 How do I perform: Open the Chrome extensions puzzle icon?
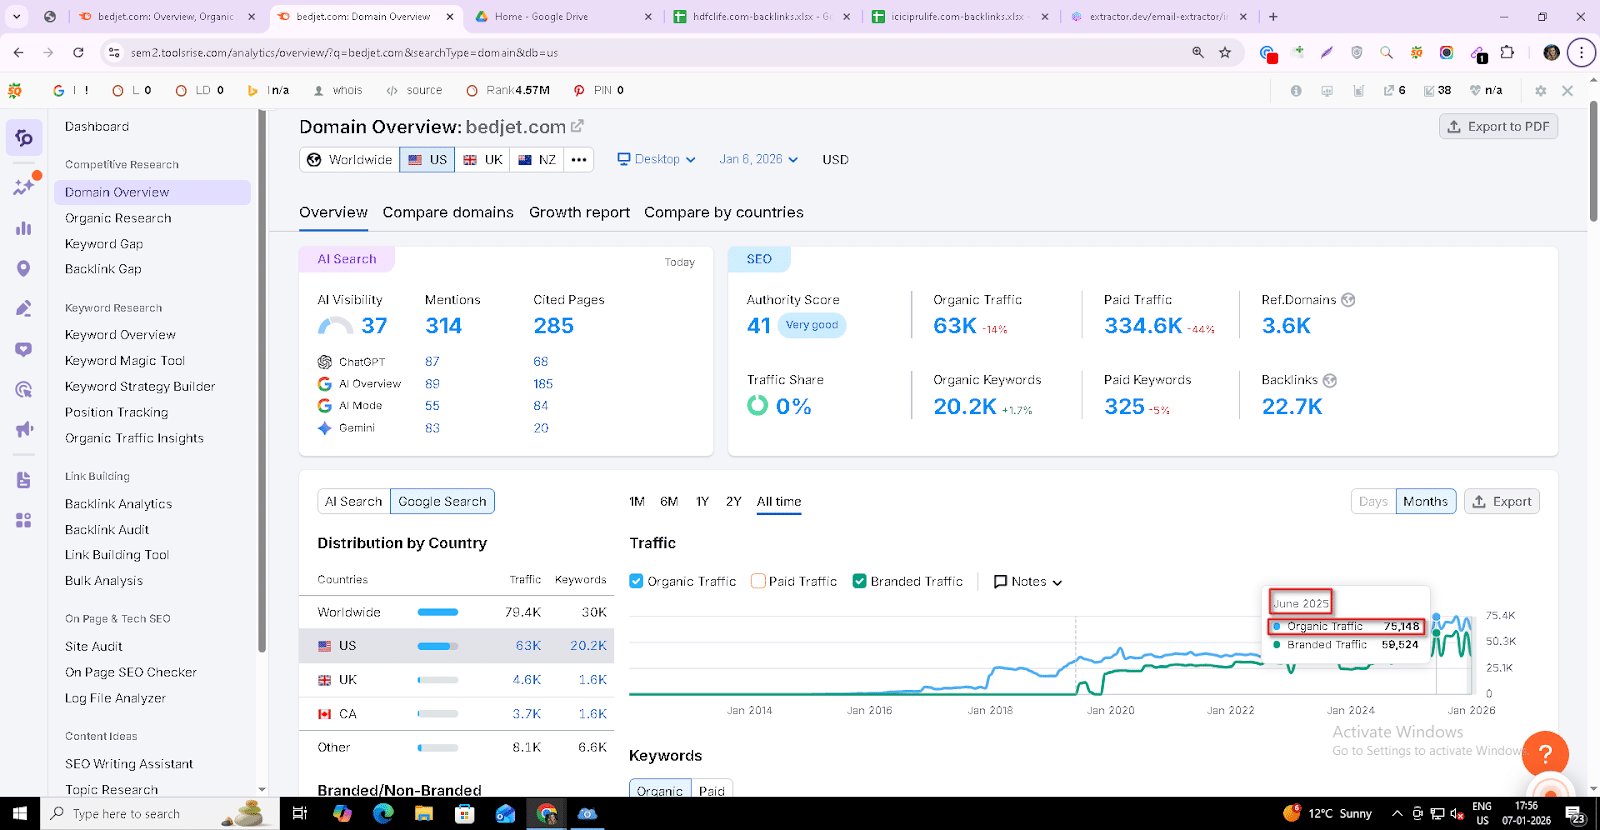(1507, 52)
